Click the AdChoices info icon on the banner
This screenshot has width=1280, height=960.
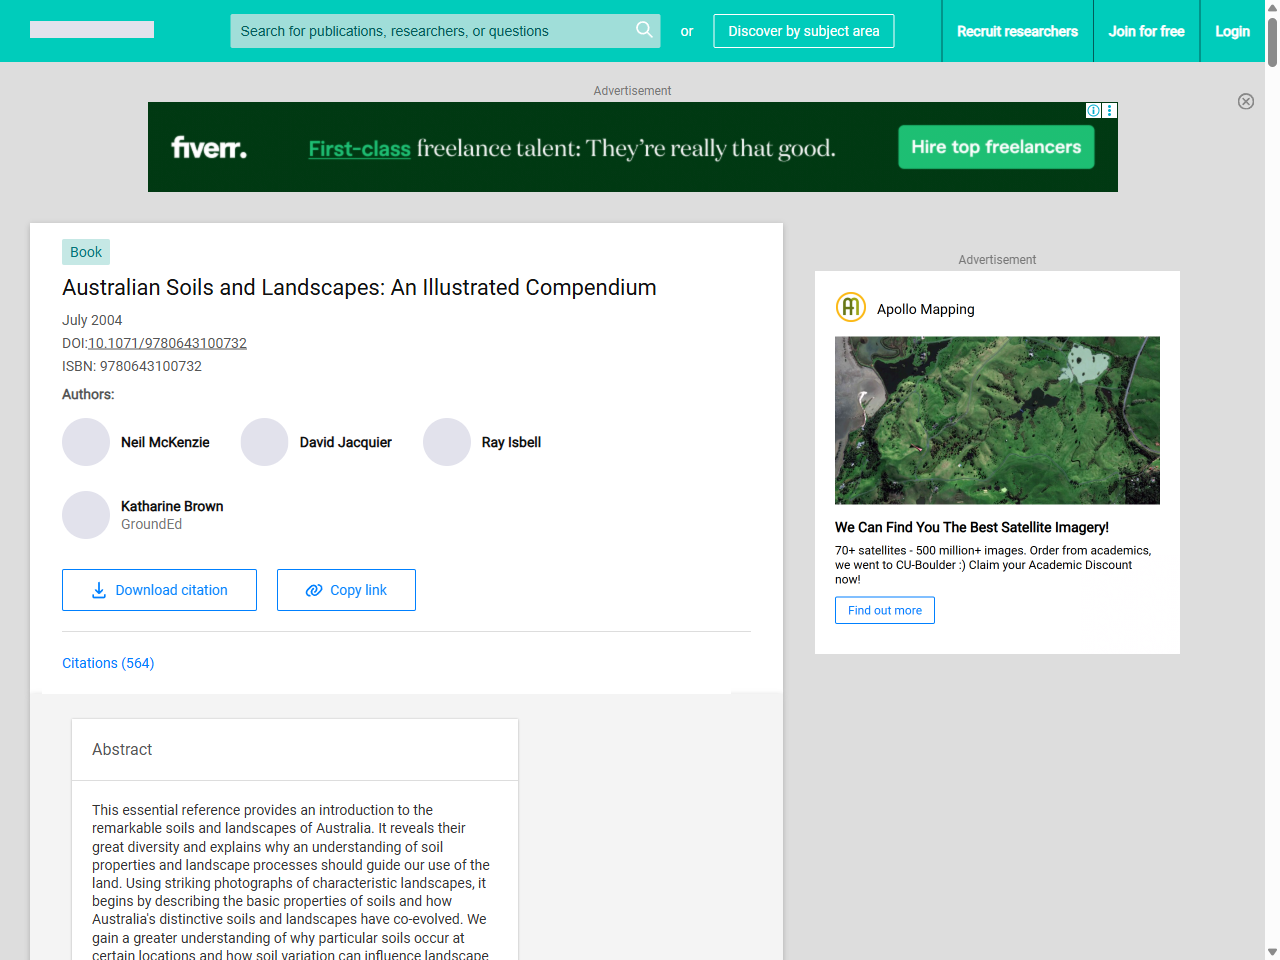click(1093, 110)
